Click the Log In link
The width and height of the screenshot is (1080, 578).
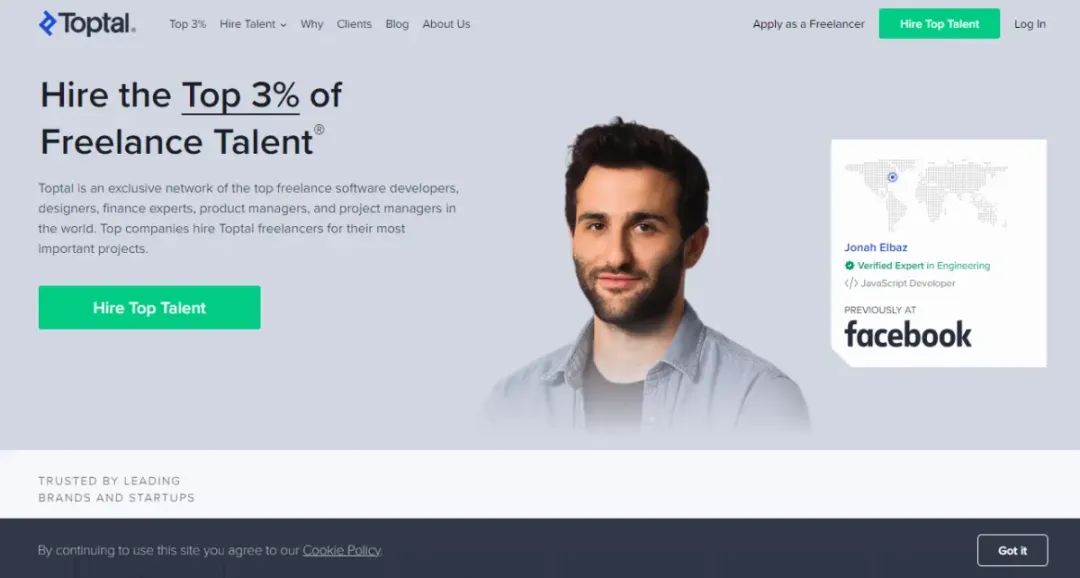(x=1030, y=23)
